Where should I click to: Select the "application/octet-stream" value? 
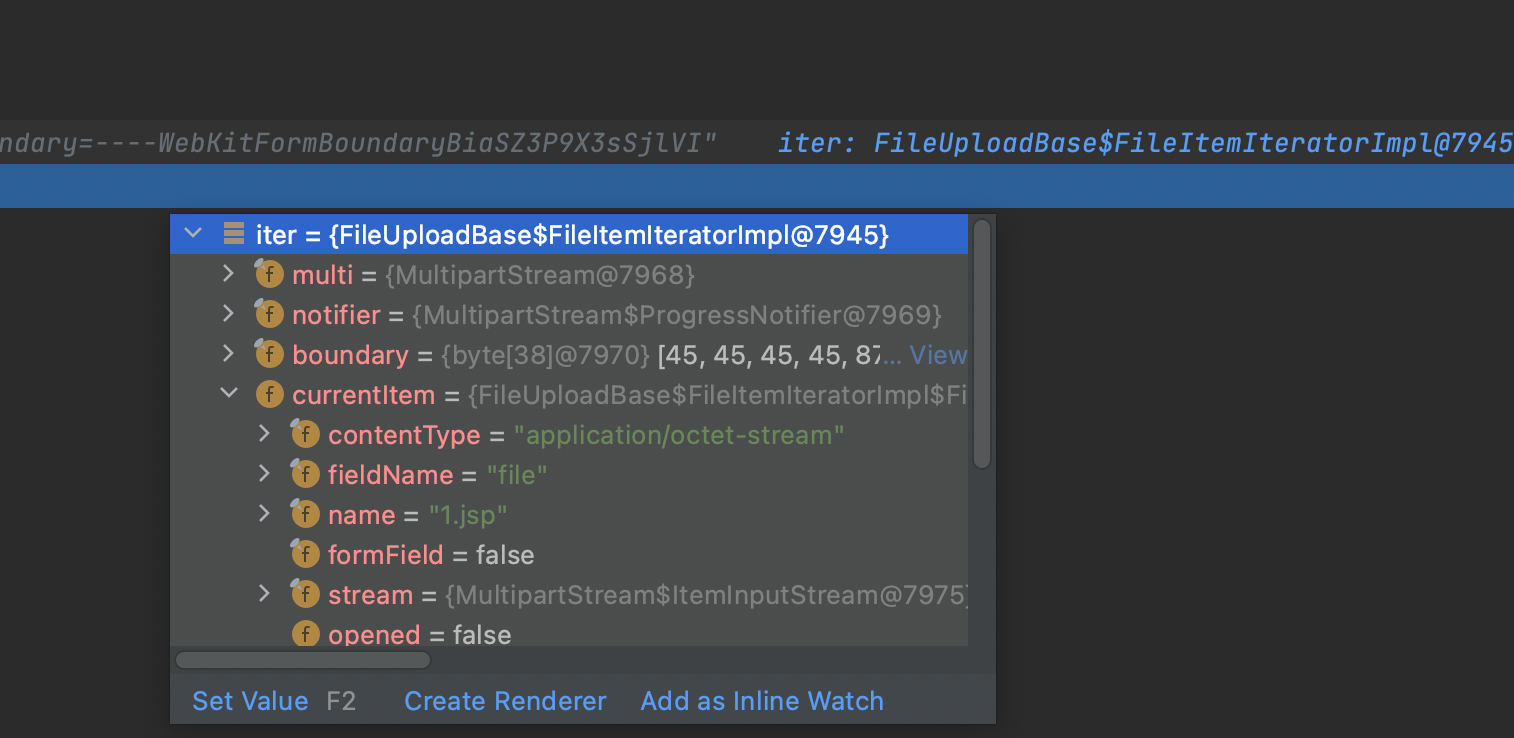[680, 435]
